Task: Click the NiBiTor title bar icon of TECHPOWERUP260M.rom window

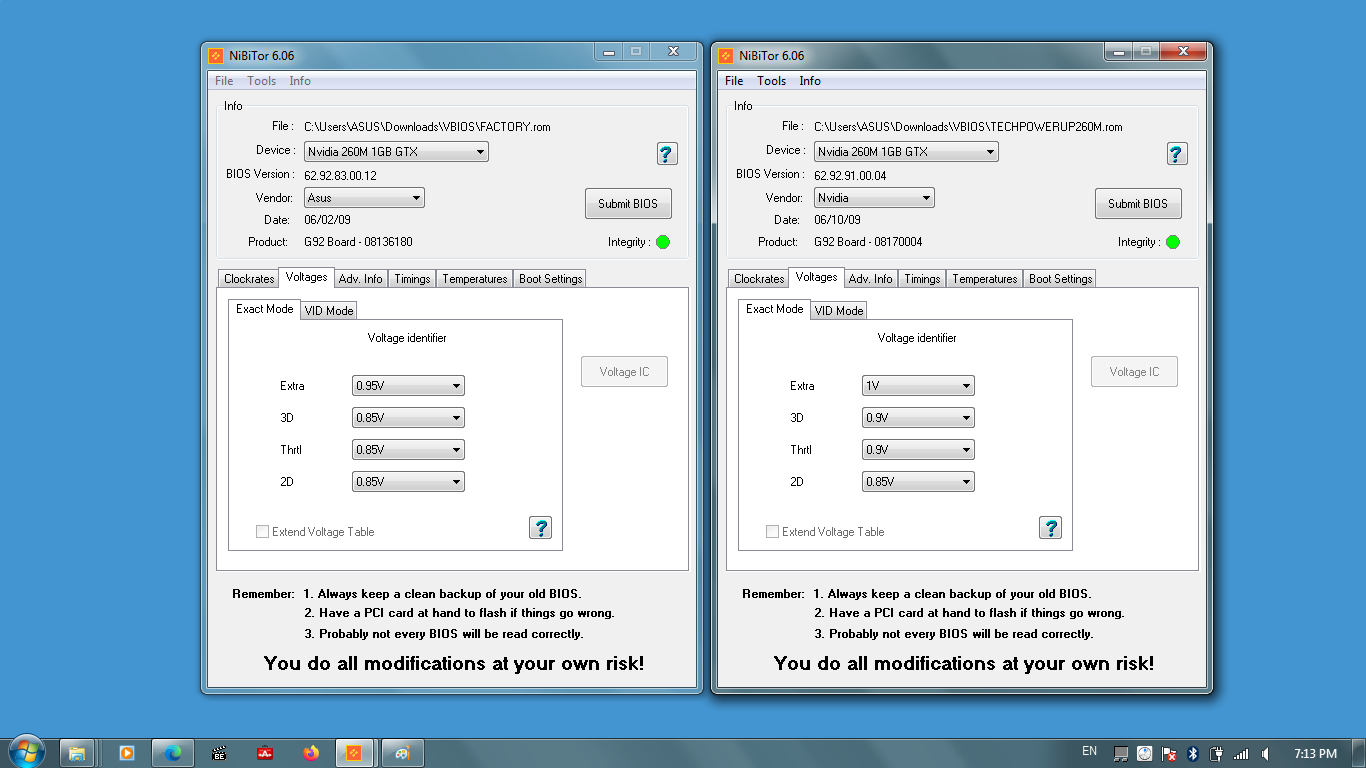Action: tap(726, 55)
